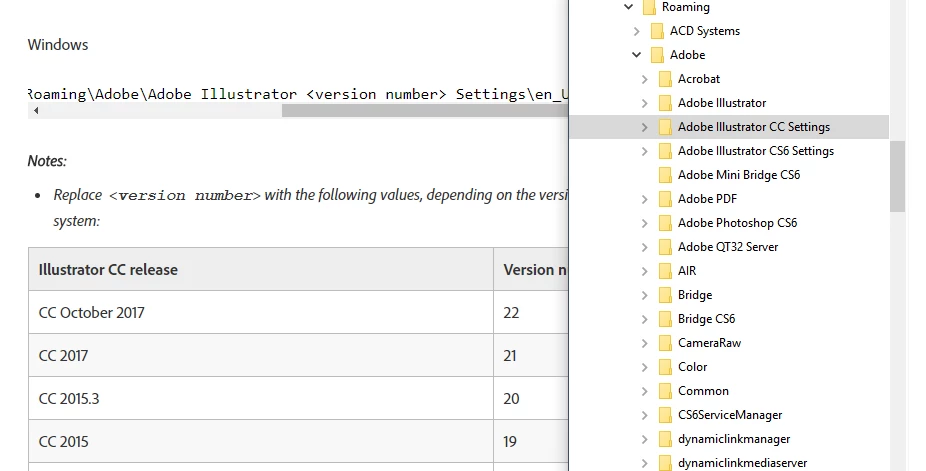926x471 pixels.
Task: Expand Adobe Illustrator CC Settings chevron
Action: coord(645,127)
